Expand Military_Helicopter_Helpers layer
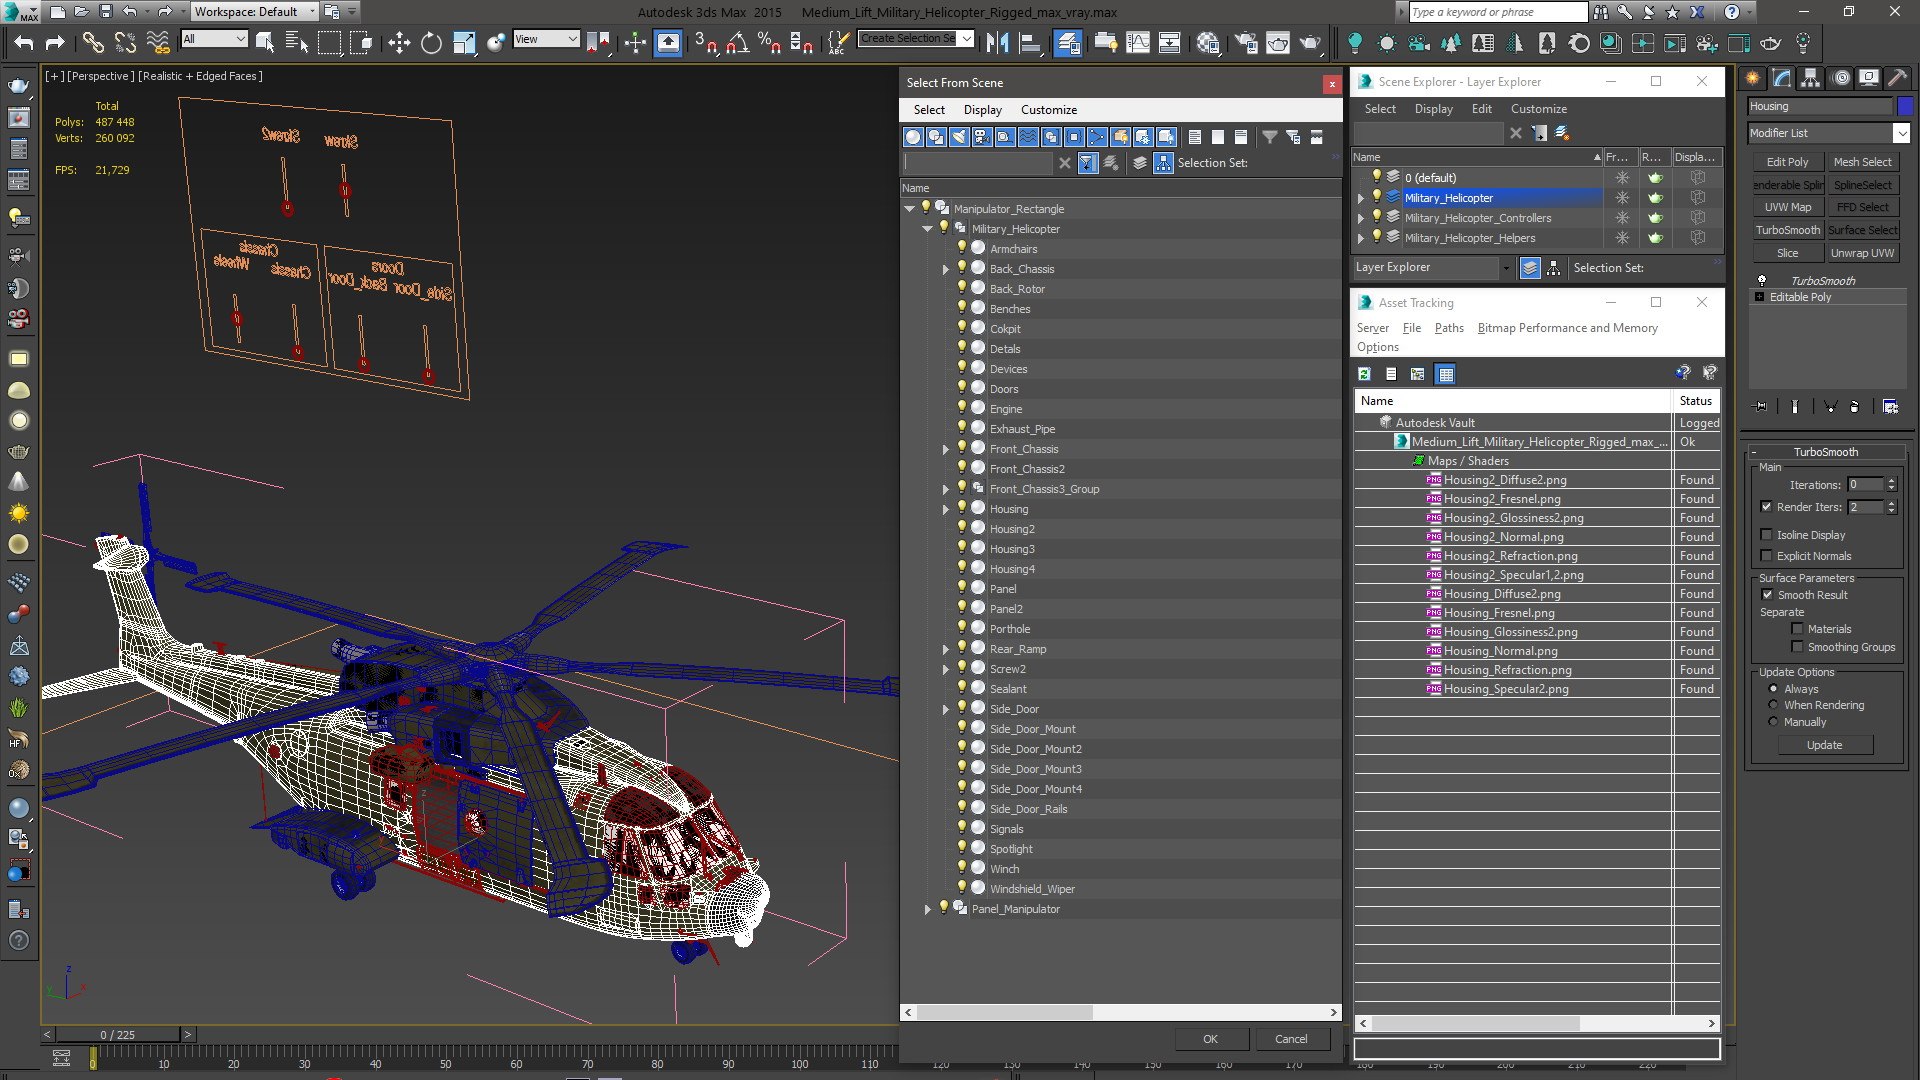The width and height of the screenshot is (1920, 1080). [x=1360, y=238]
